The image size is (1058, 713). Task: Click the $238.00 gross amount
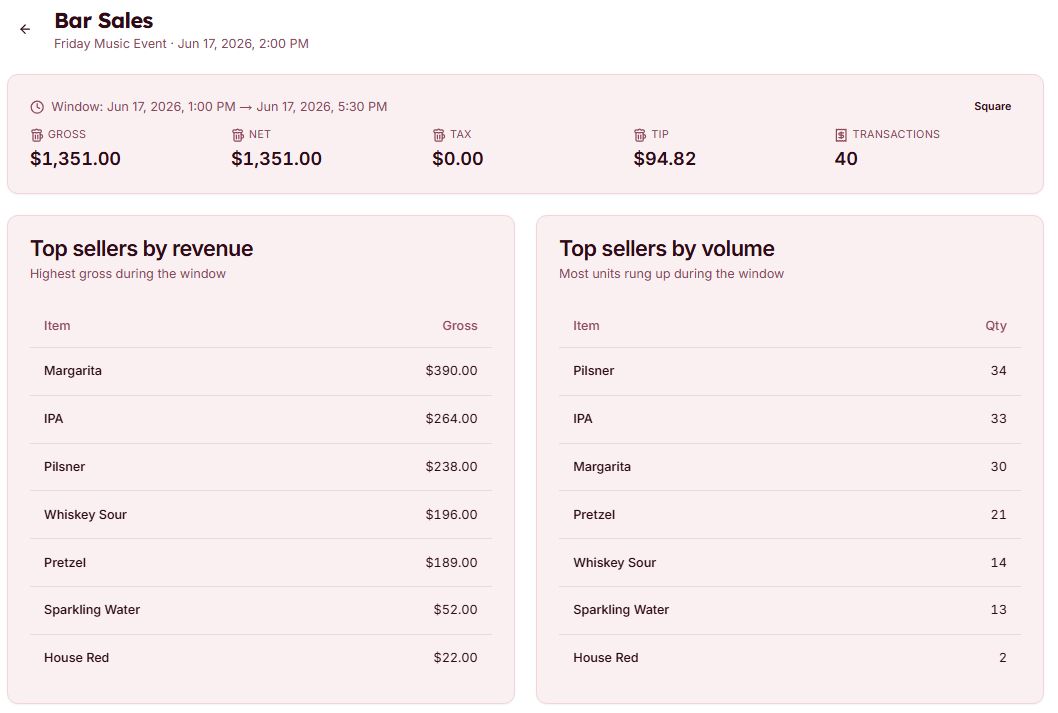pos(451,467)
